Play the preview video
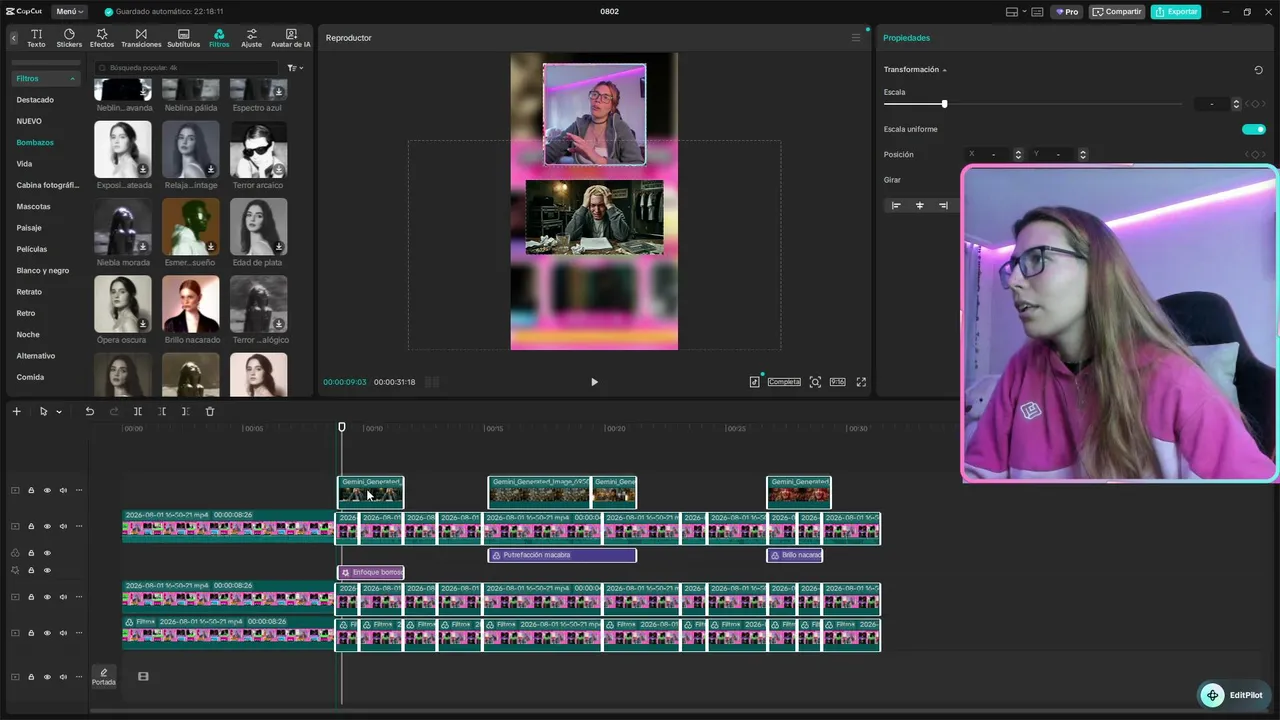The width and height of the screenshot is (1280, 720). click(x=594, y=382)
